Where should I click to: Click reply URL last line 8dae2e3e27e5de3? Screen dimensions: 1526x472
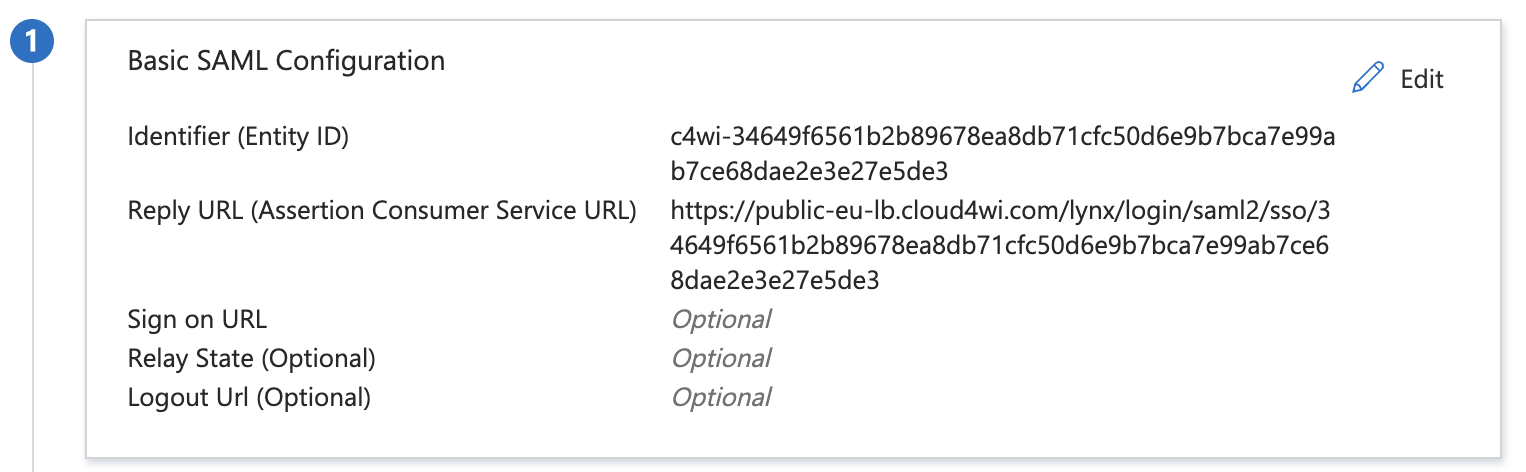tap(775, 280)
